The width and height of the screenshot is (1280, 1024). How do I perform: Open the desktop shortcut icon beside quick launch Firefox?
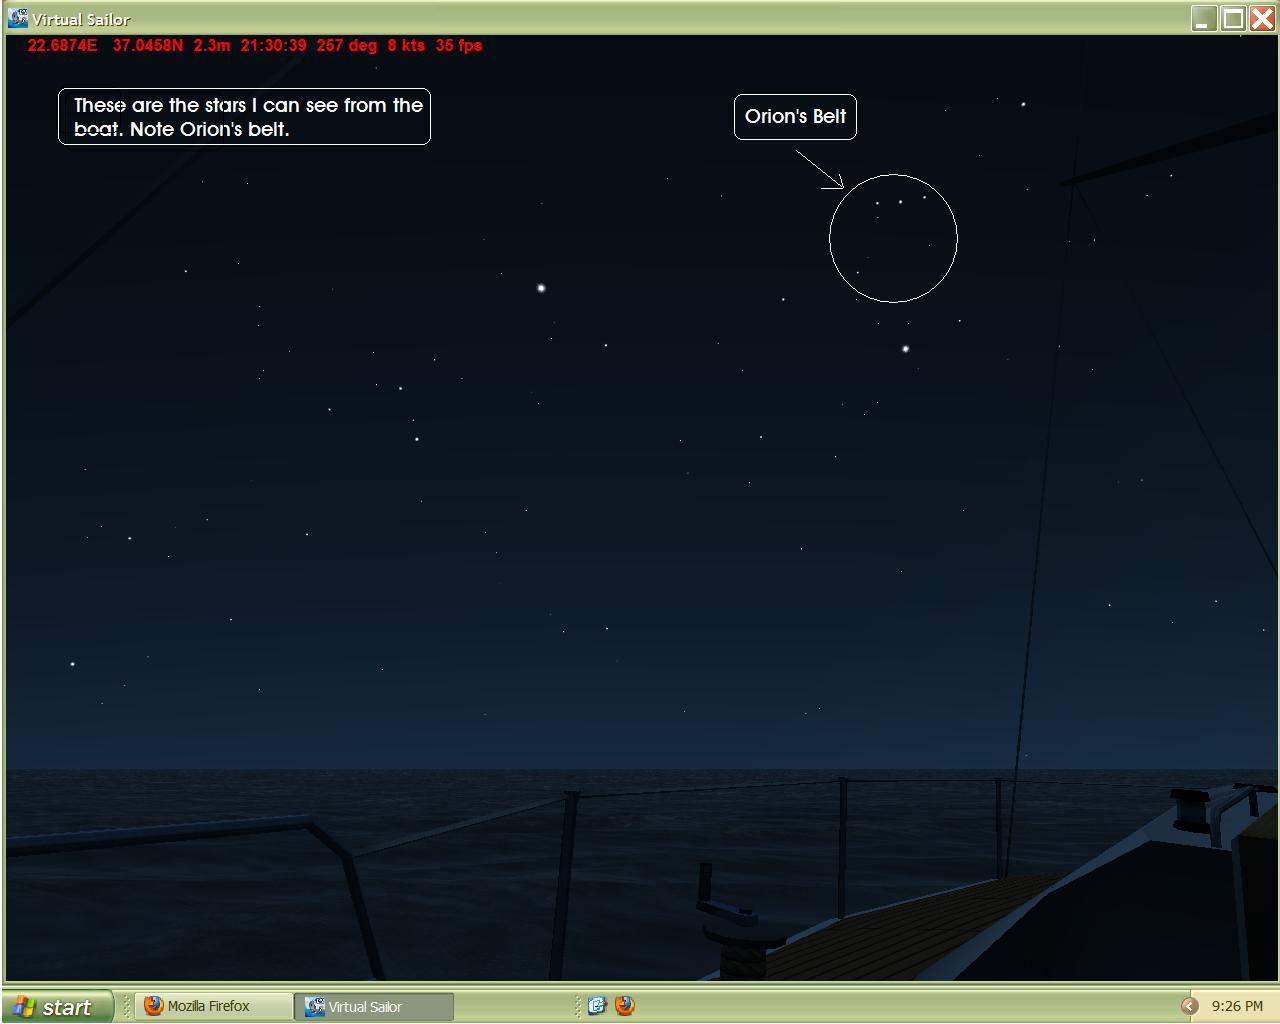598,1006
